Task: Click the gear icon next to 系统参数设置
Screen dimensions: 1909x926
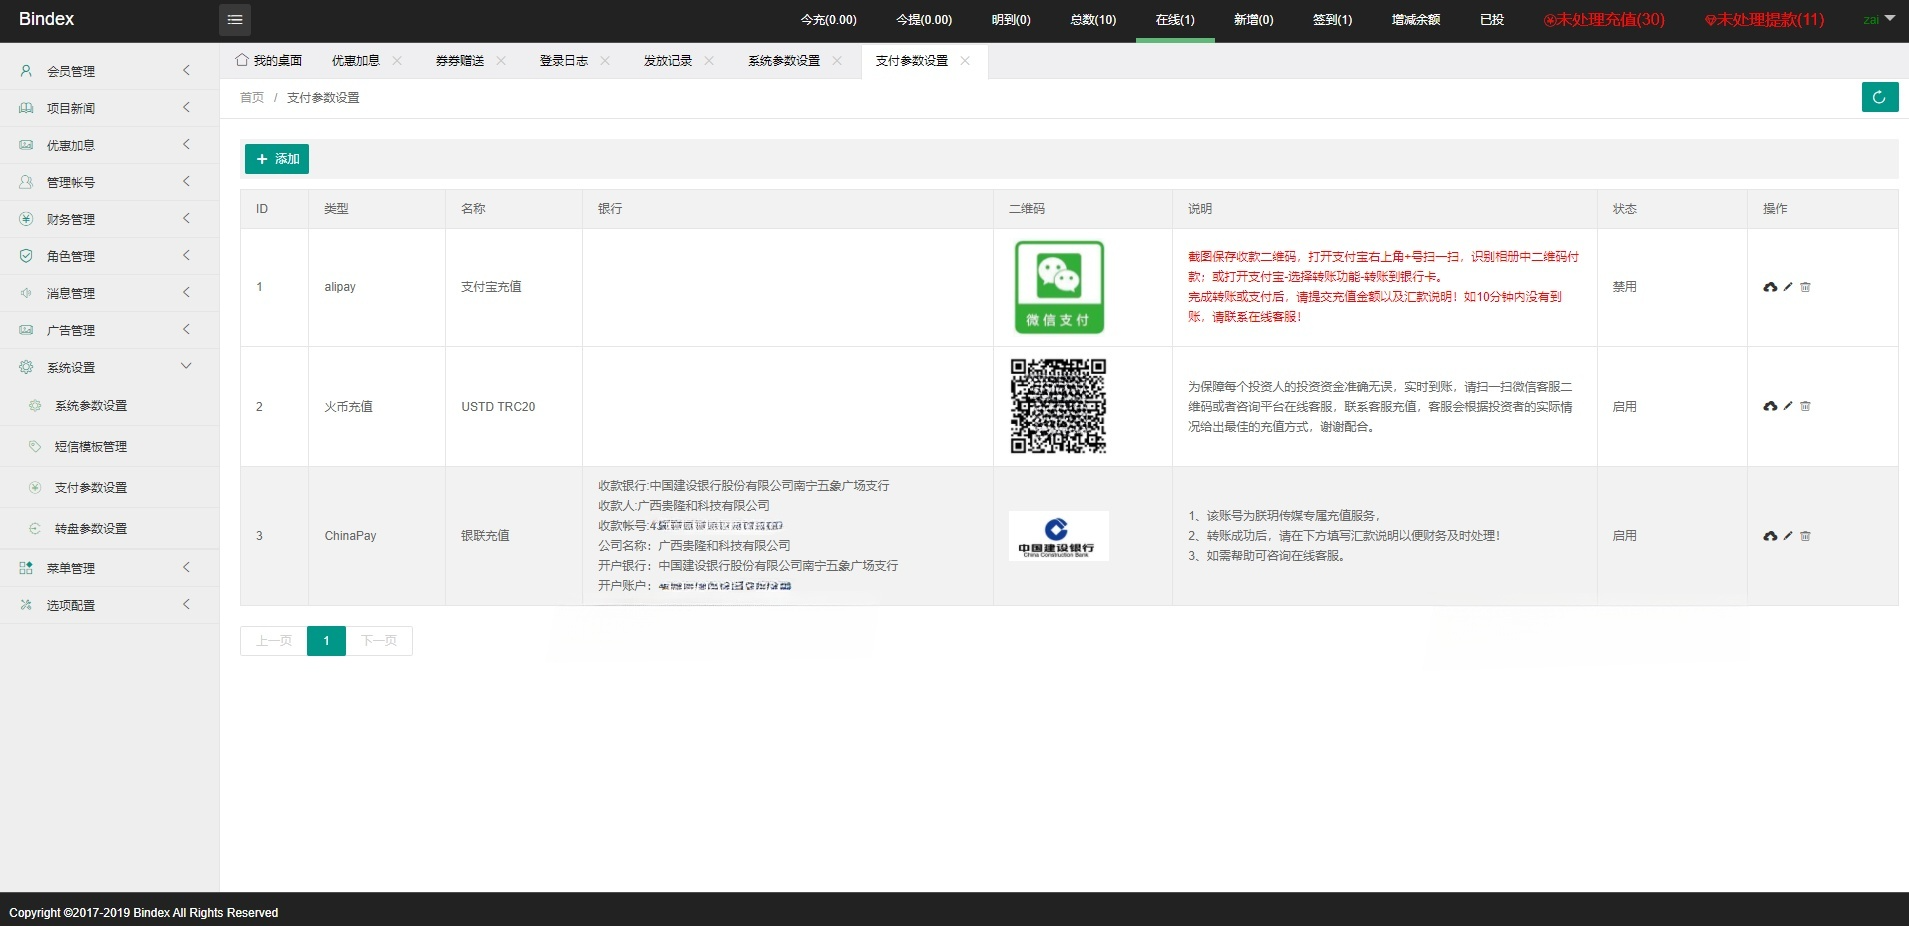Action: click(35, 406)
